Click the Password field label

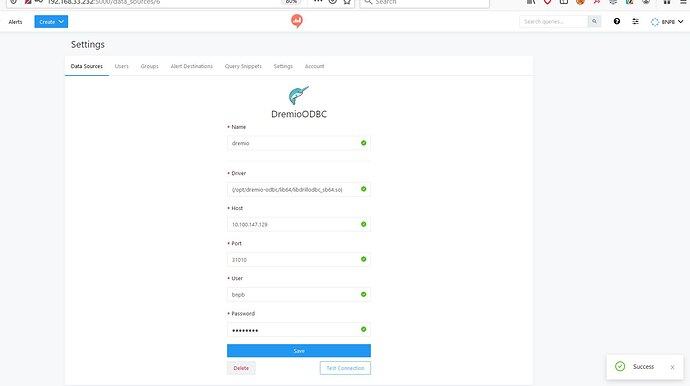pos(243,313)
